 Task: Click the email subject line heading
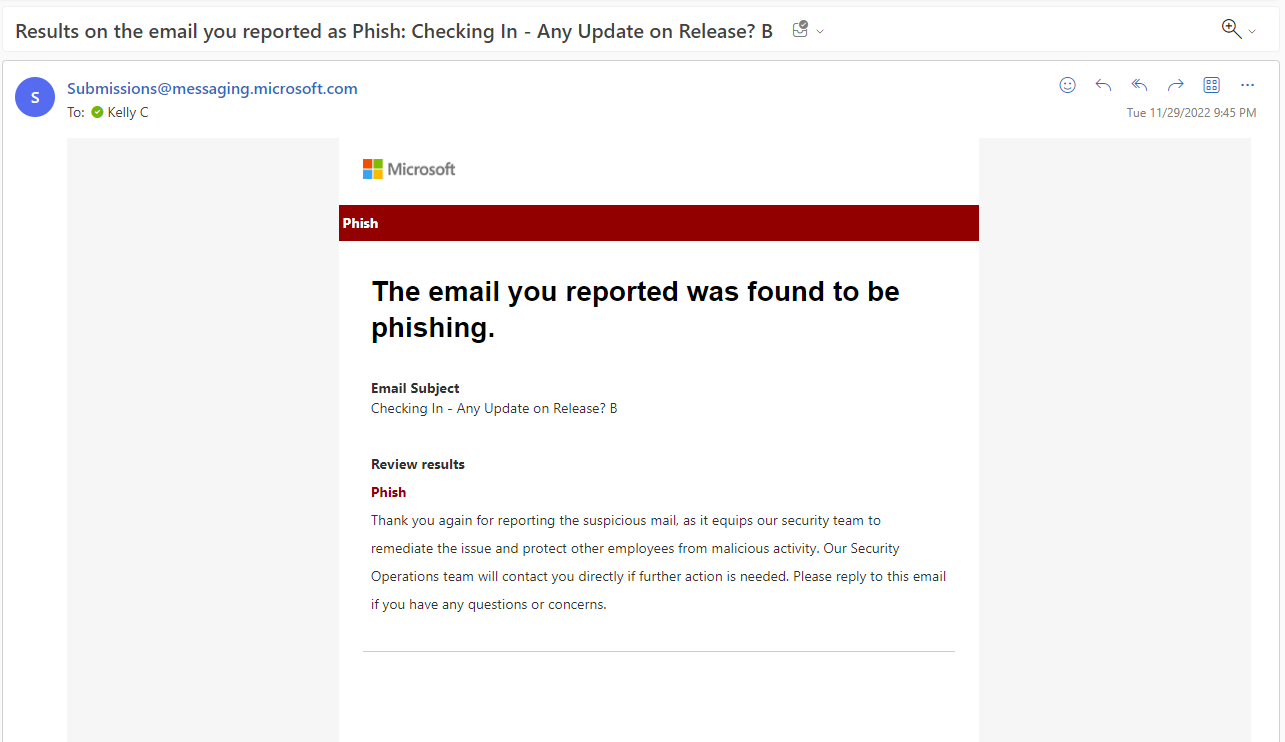394,31
